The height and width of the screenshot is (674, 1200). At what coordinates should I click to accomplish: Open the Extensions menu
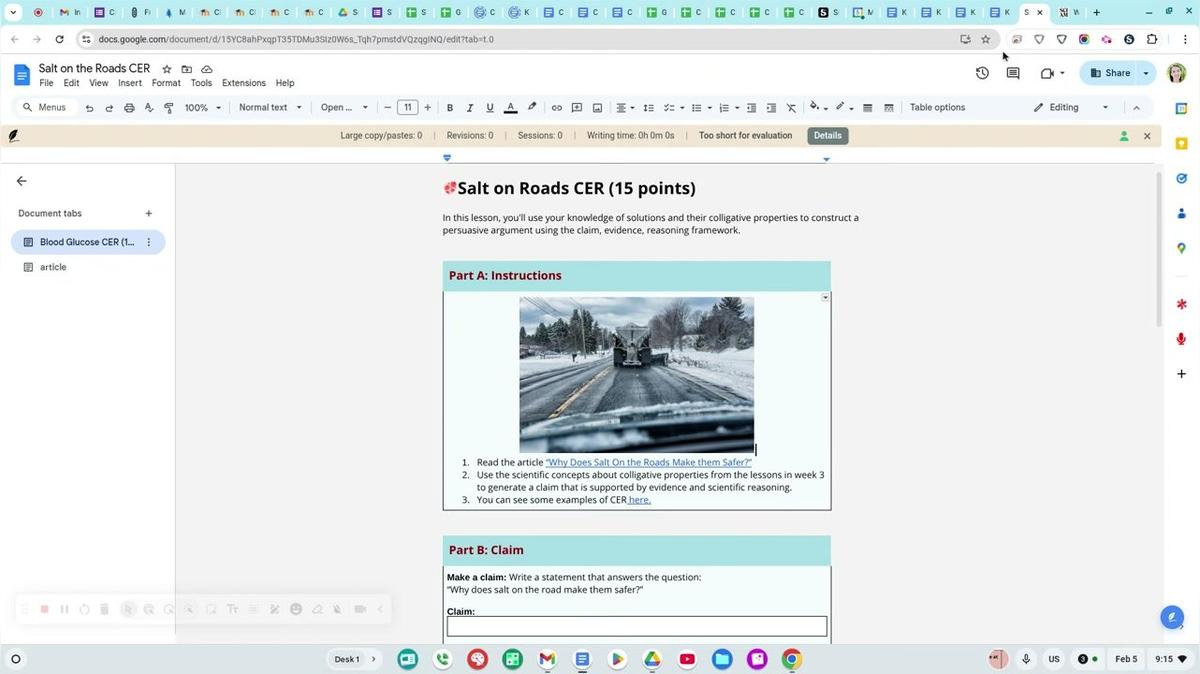click(243, 83)
